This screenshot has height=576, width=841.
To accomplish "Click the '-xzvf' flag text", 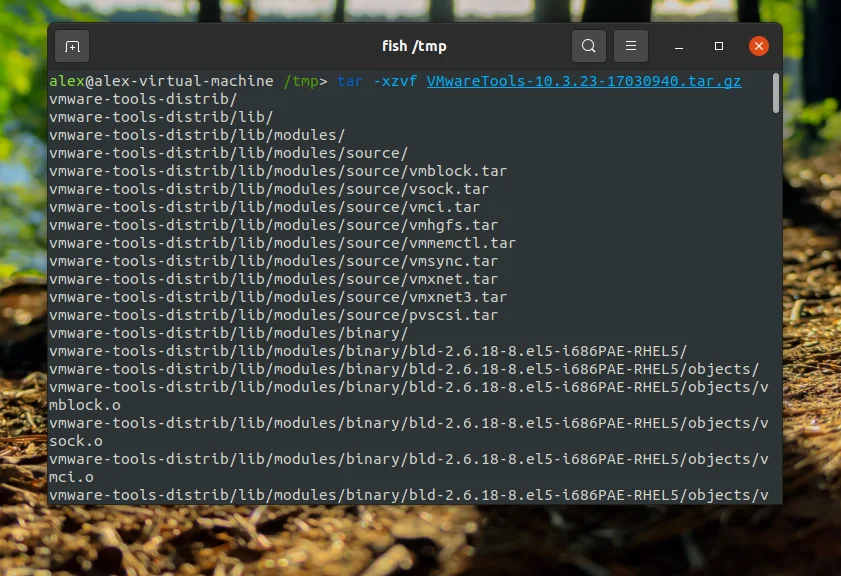I will 395,81.
